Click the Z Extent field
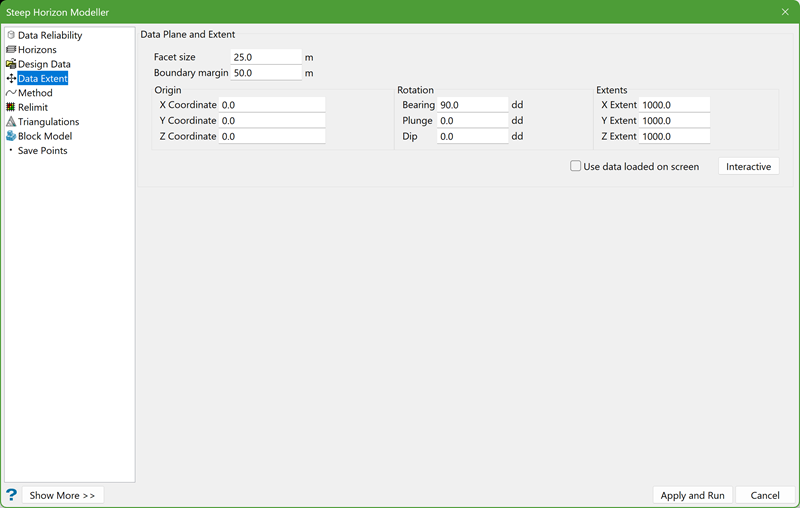 click(x=674, y=137)
